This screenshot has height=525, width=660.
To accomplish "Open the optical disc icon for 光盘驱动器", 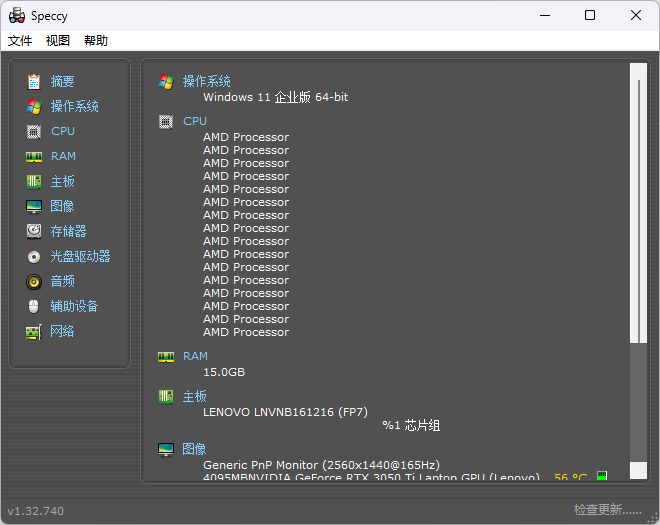I will point(34,256).
